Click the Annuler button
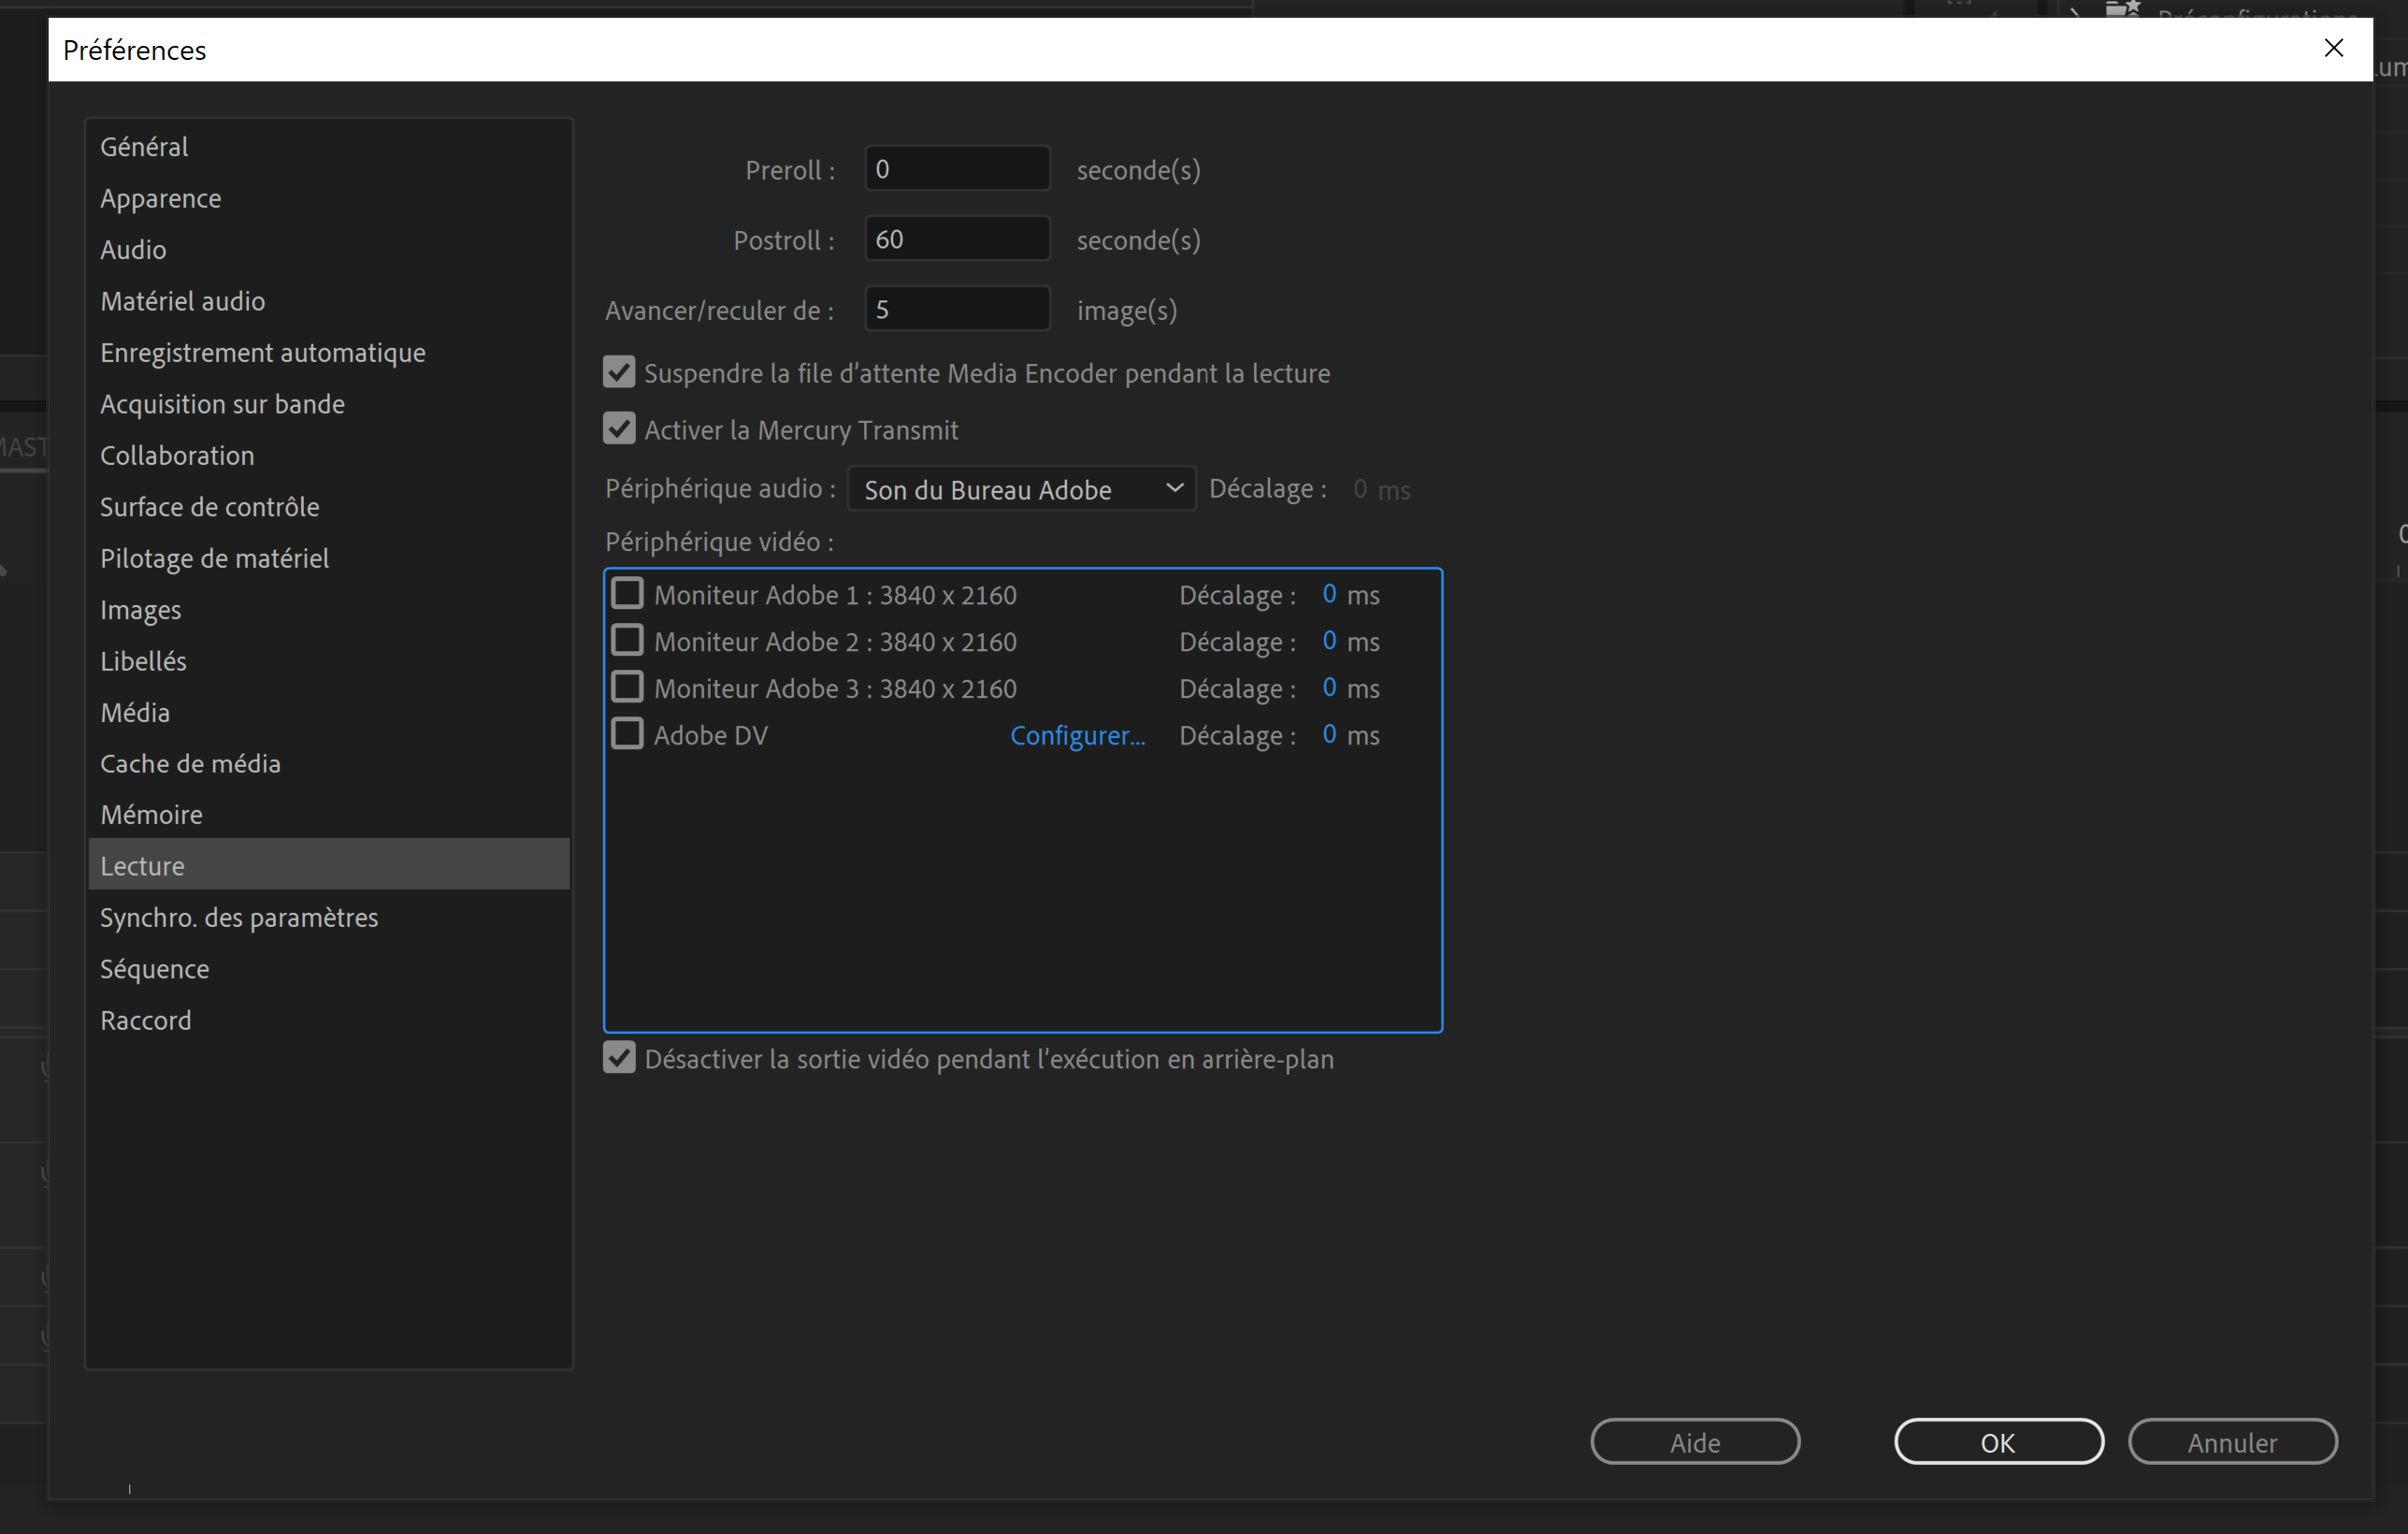The image size is (2408, 1534). coord(2232,1442)
